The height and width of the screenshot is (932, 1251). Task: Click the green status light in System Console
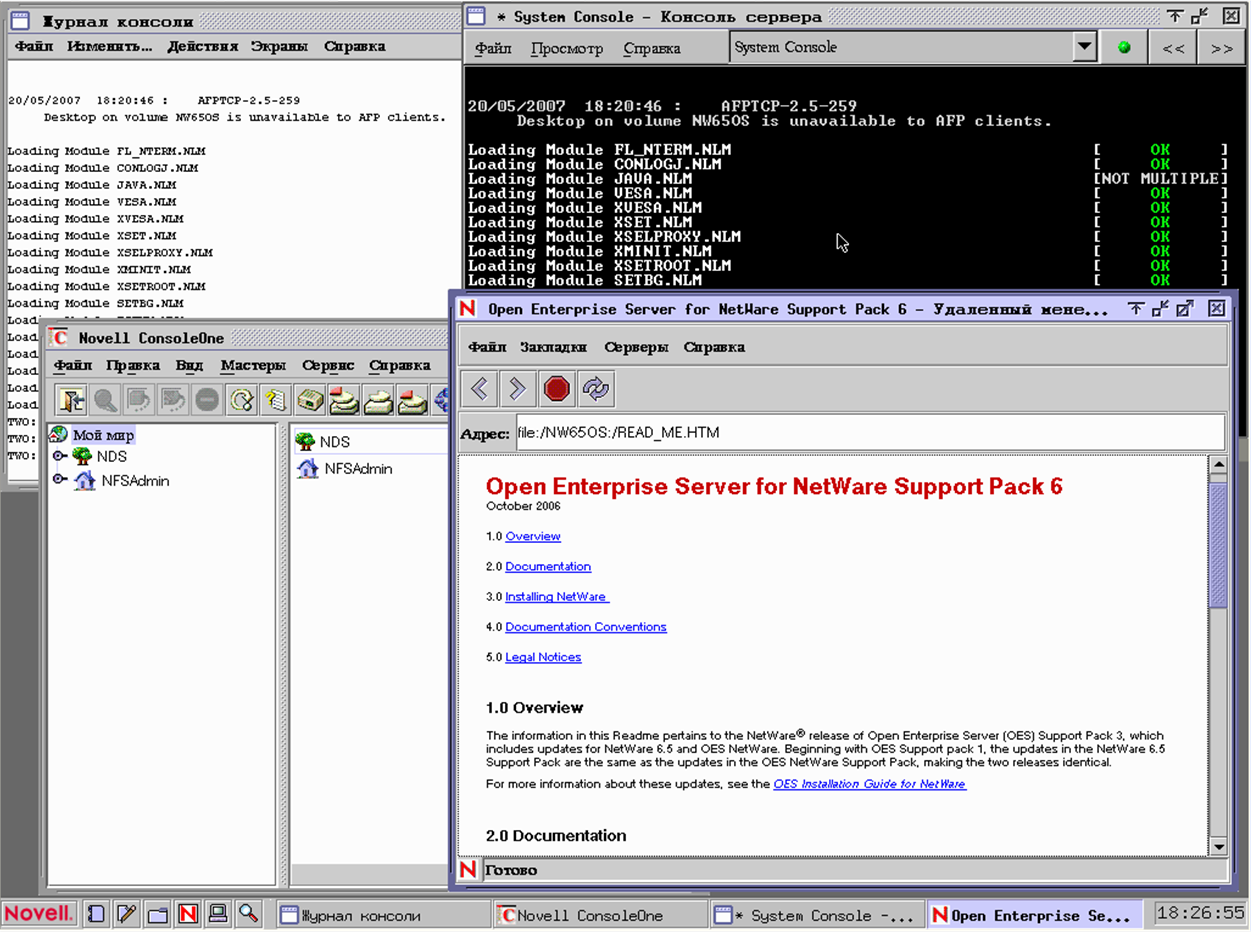1124,47
